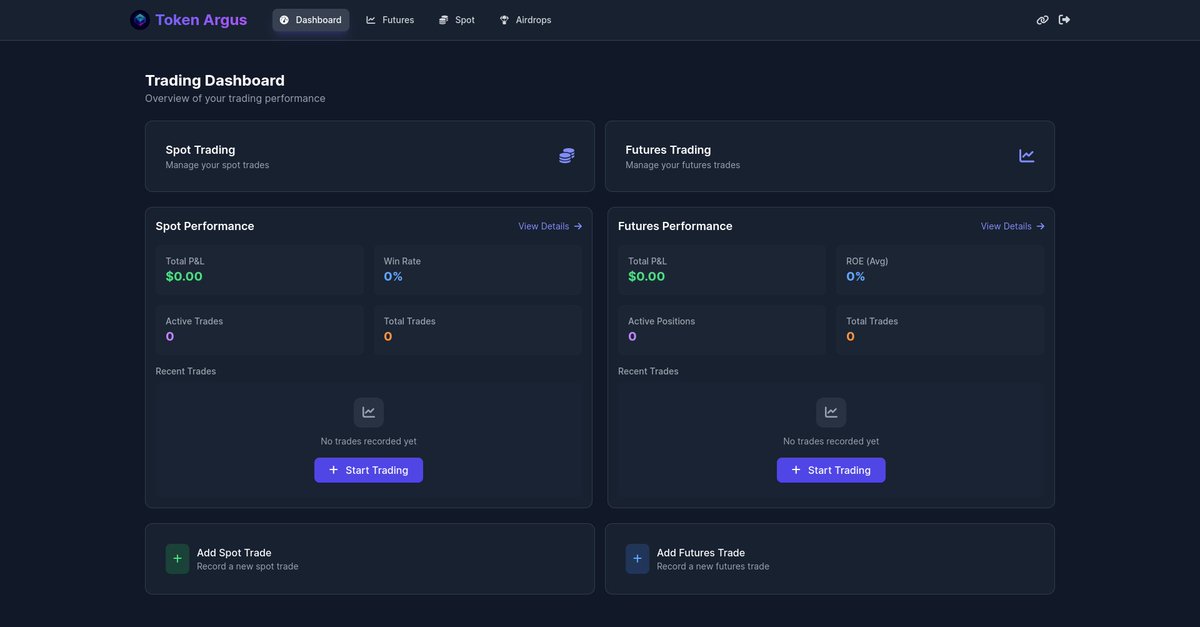This screenshot has height=627, width=1200.
Task: Click the chart icon in Futures Trading card
Action: (1027, 156)
